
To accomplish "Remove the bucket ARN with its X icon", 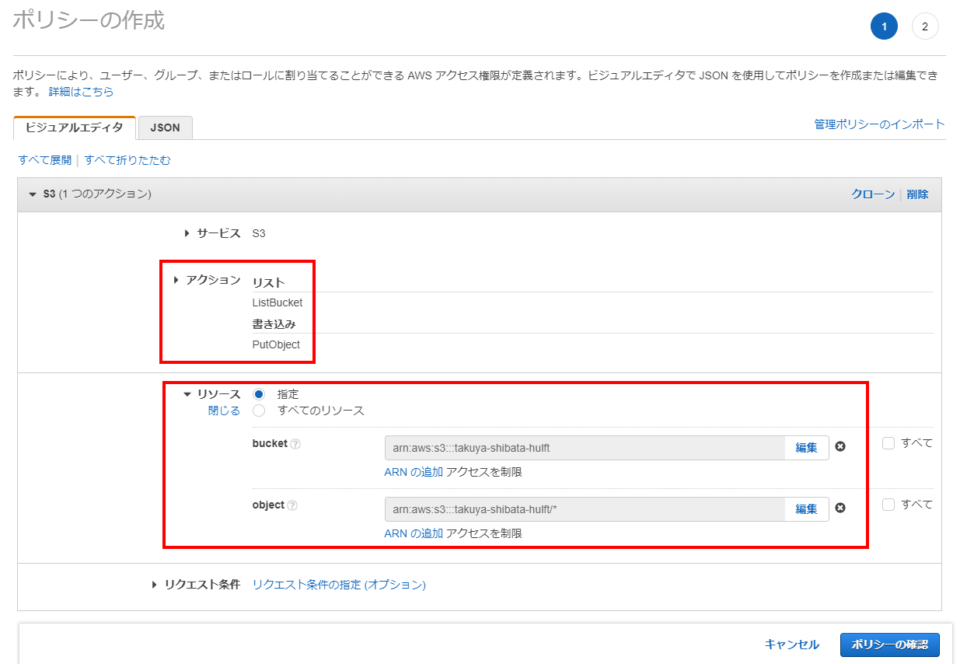I will click(x=841, y=447).
